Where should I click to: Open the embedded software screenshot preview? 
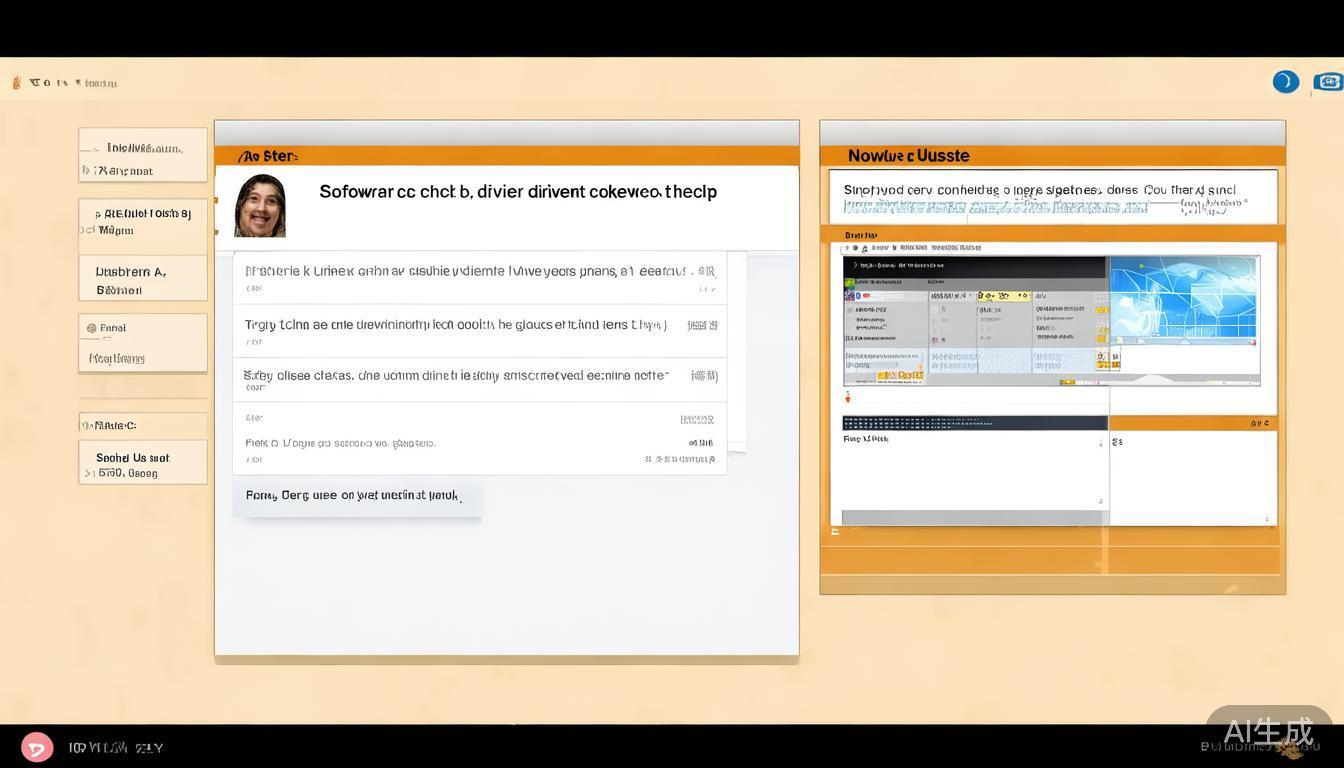click(x=975, y=320)
